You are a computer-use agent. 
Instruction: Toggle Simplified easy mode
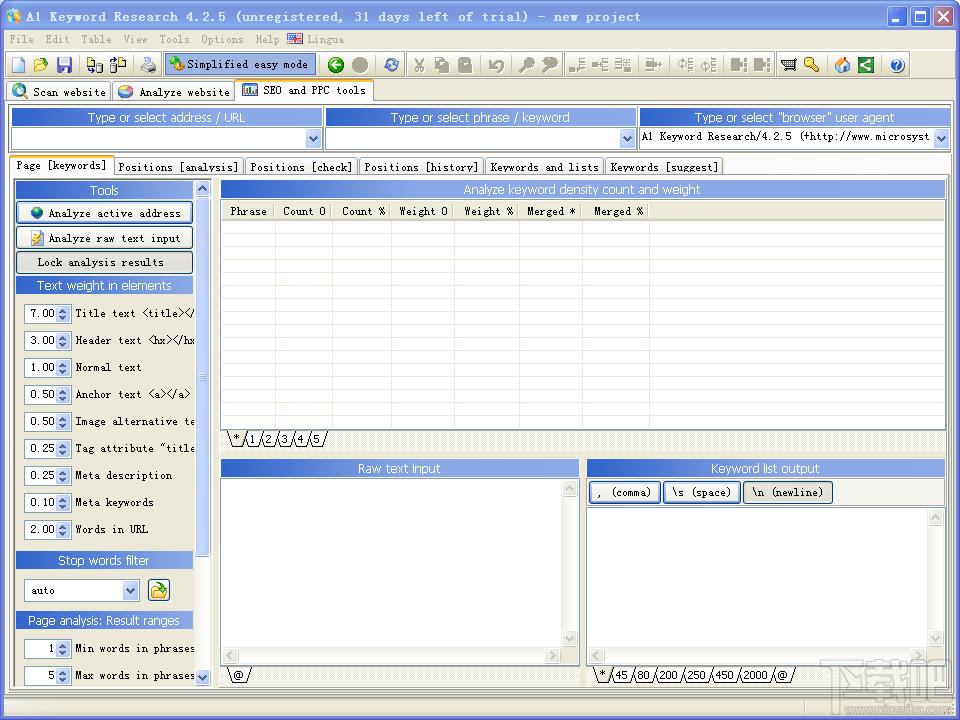(x=240, y=64)
